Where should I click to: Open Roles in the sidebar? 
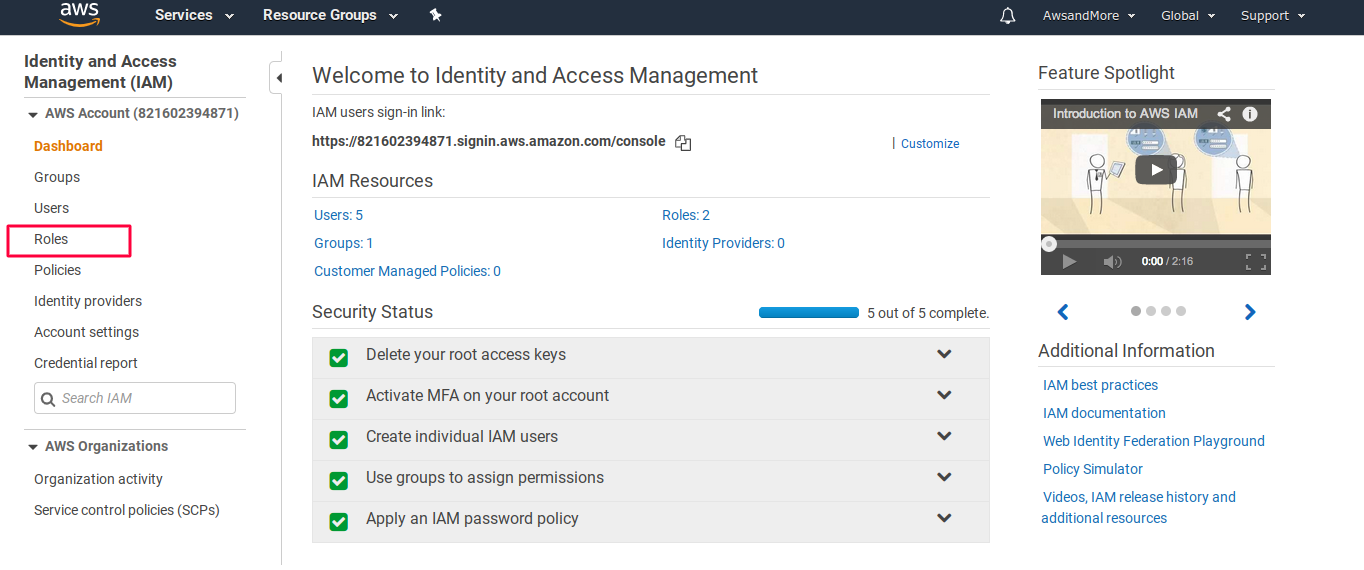(51, 239)
